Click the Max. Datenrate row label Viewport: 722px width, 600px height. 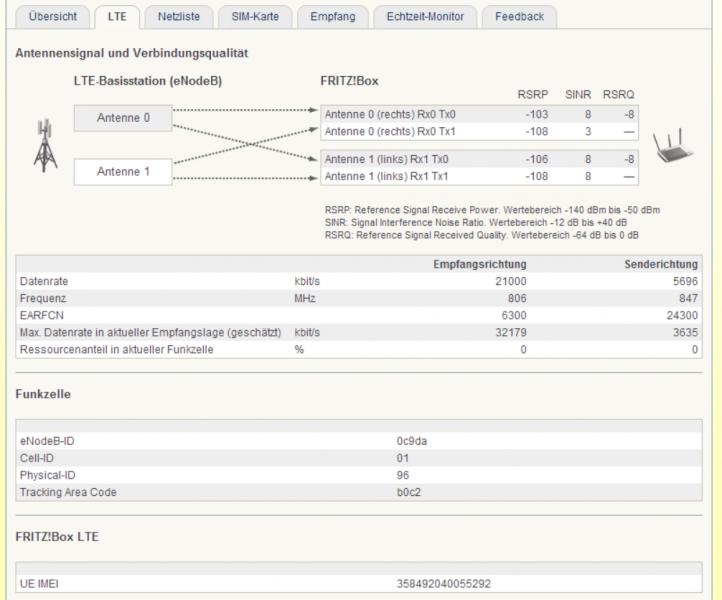[150, 332]
